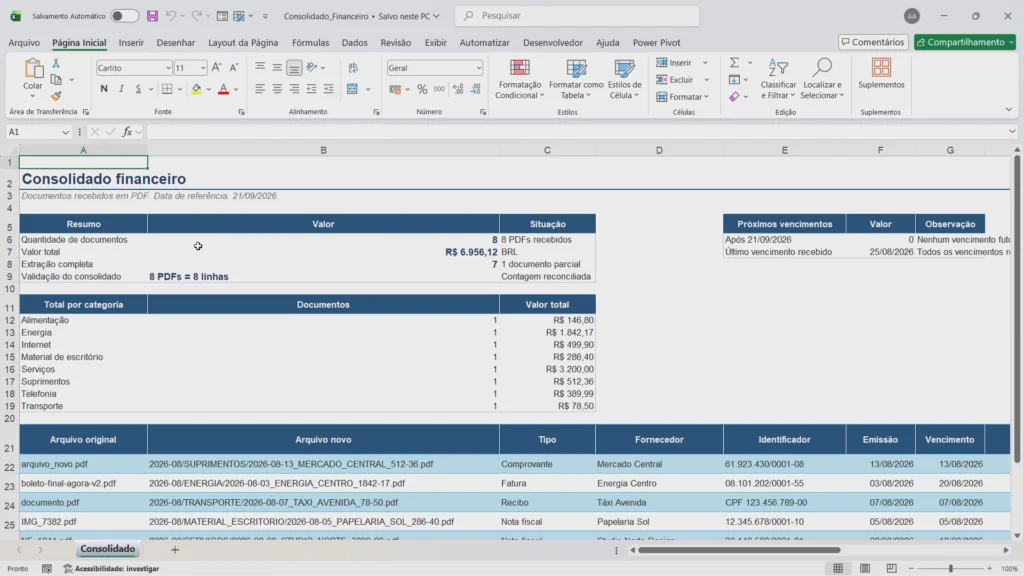The width and height of the screenshot is (1024, 576).
Task: Click the Save icon in title bar
Action: [152, 16]
